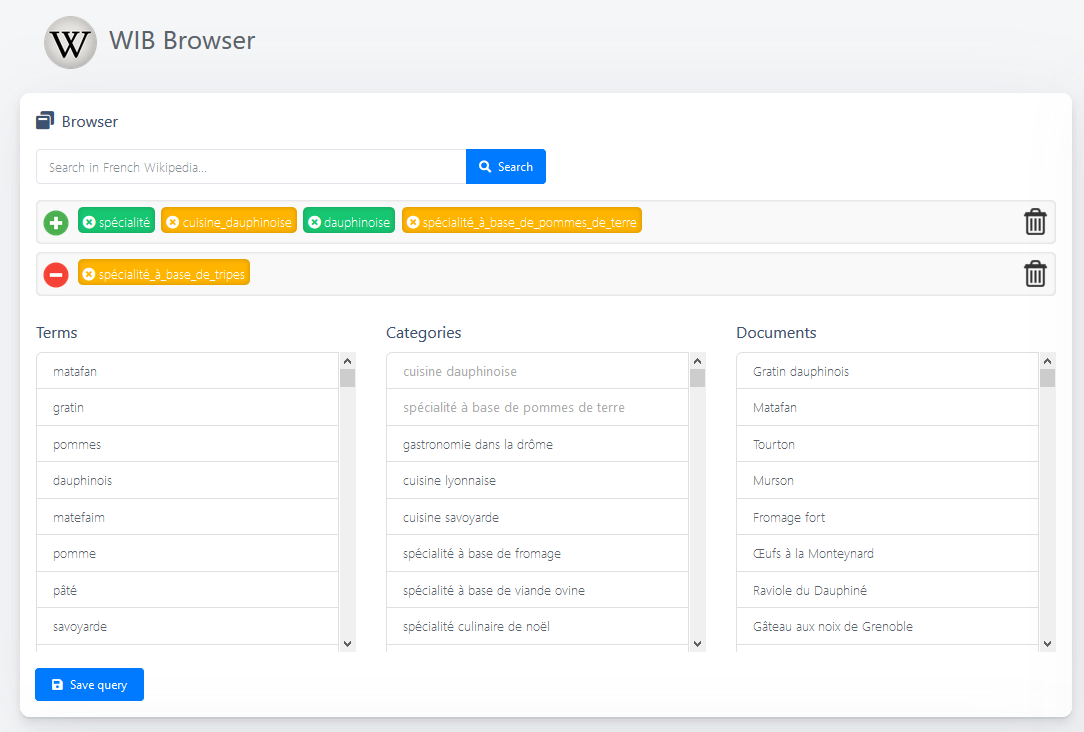
Task: Click the Save query button
Action: click(x=89, y=685)
